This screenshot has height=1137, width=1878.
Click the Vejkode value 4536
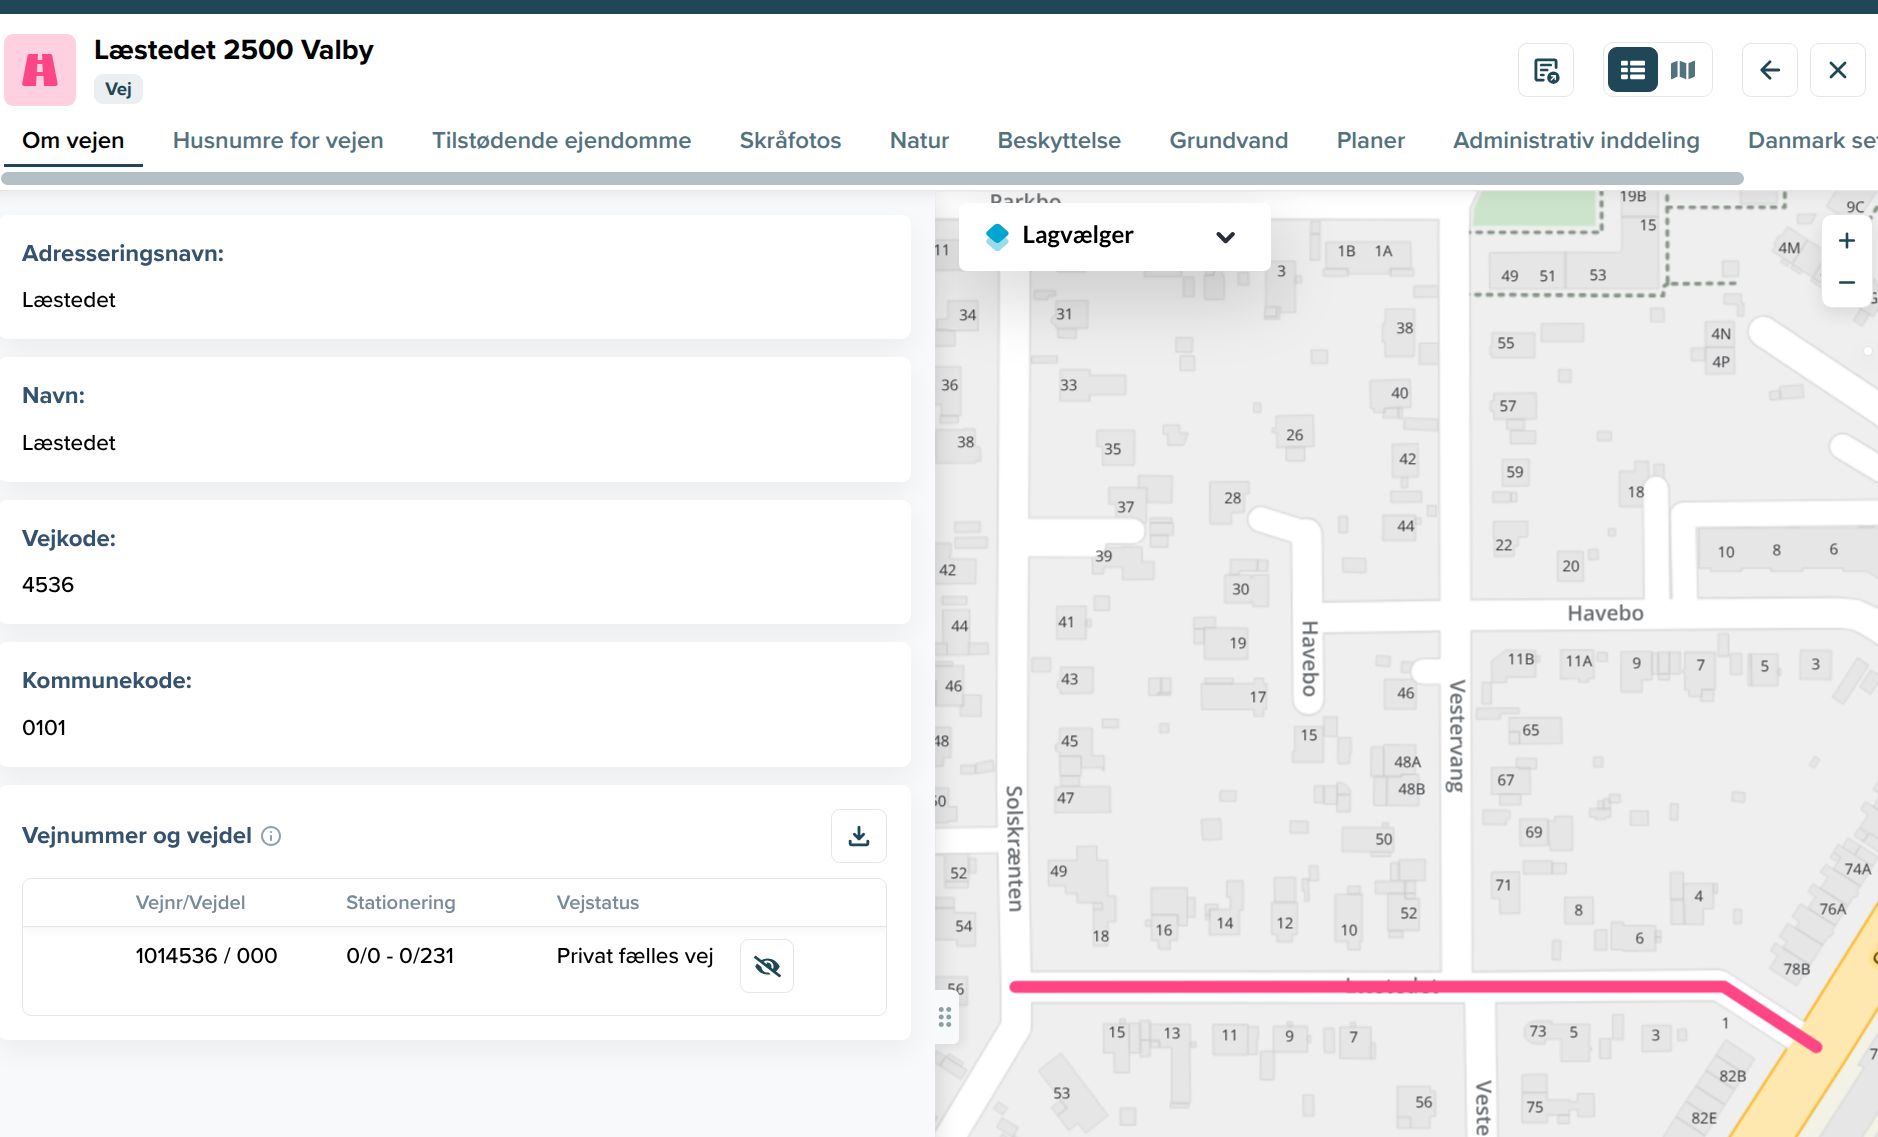tap(48, 585)
